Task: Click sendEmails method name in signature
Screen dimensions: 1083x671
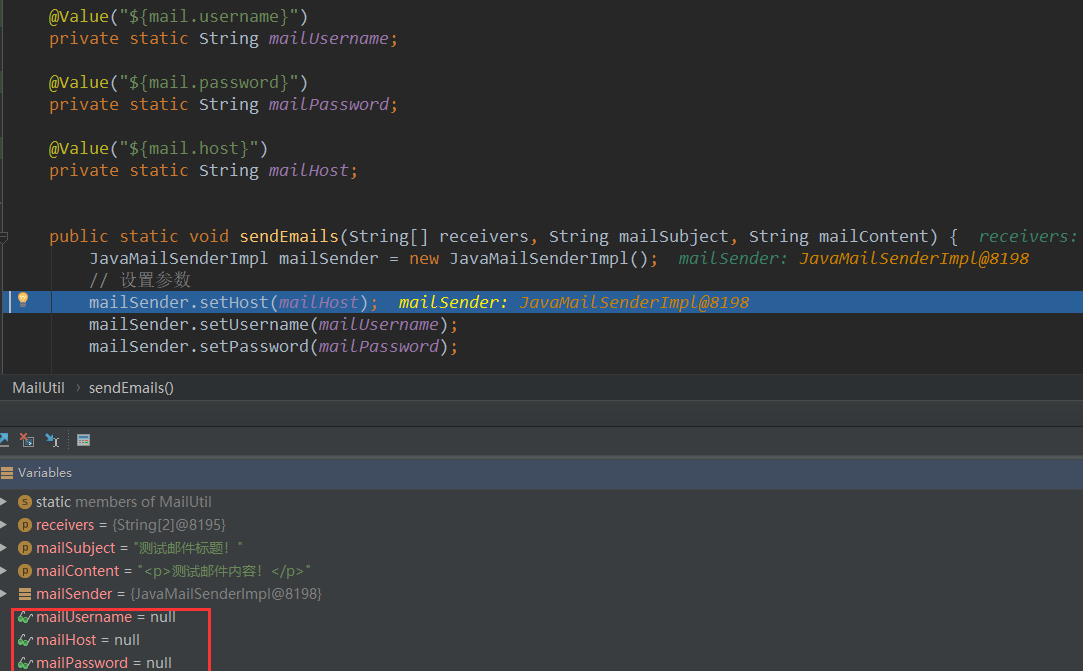Action: click(x=289, y=236)
